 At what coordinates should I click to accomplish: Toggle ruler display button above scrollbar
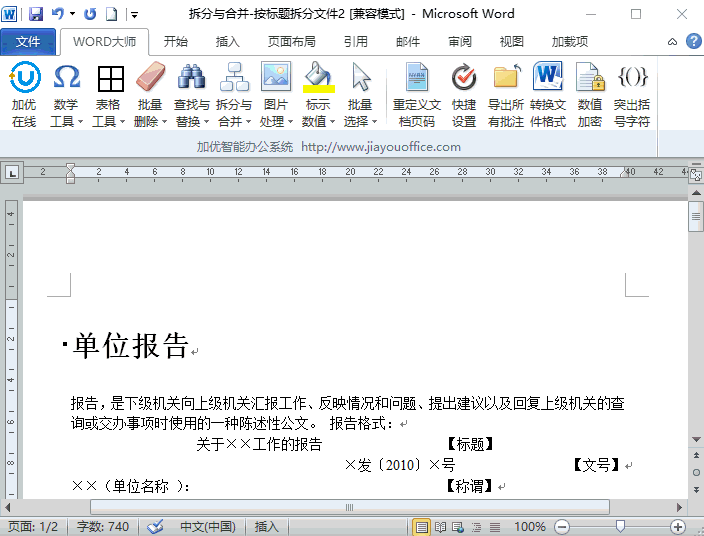click(x=696, y=175)
